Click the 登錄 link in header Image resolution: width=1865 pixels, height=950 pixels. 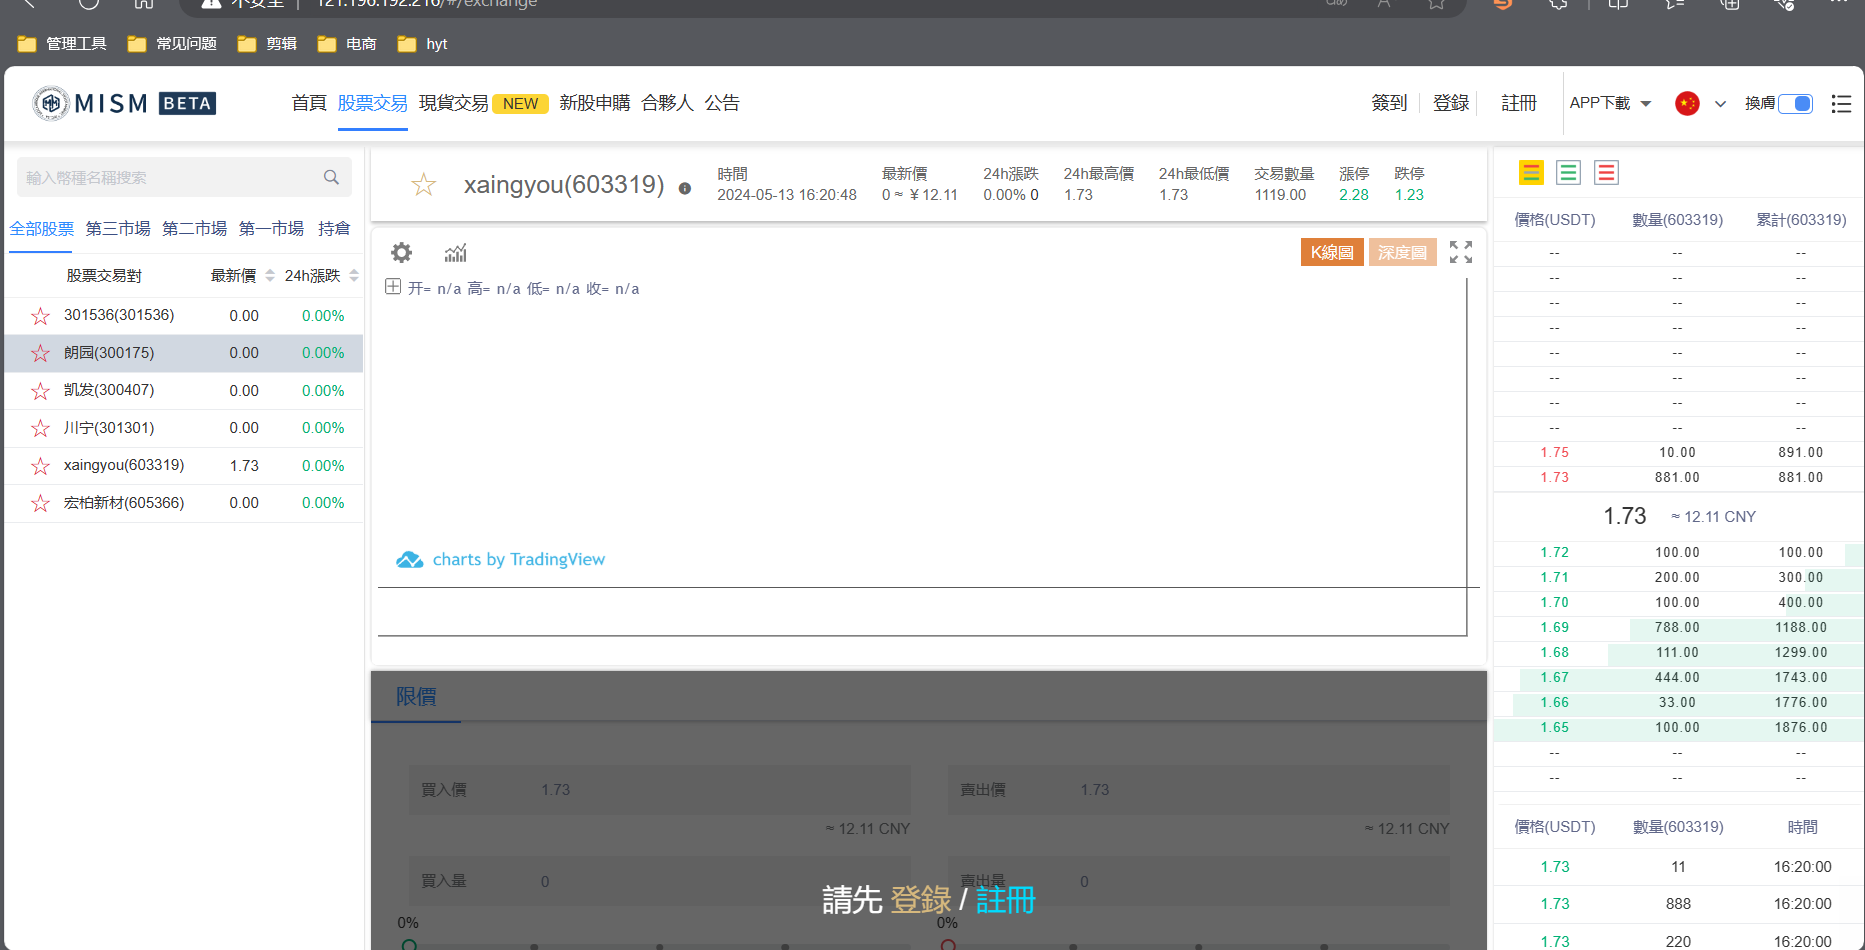(x=1451, y=103)
